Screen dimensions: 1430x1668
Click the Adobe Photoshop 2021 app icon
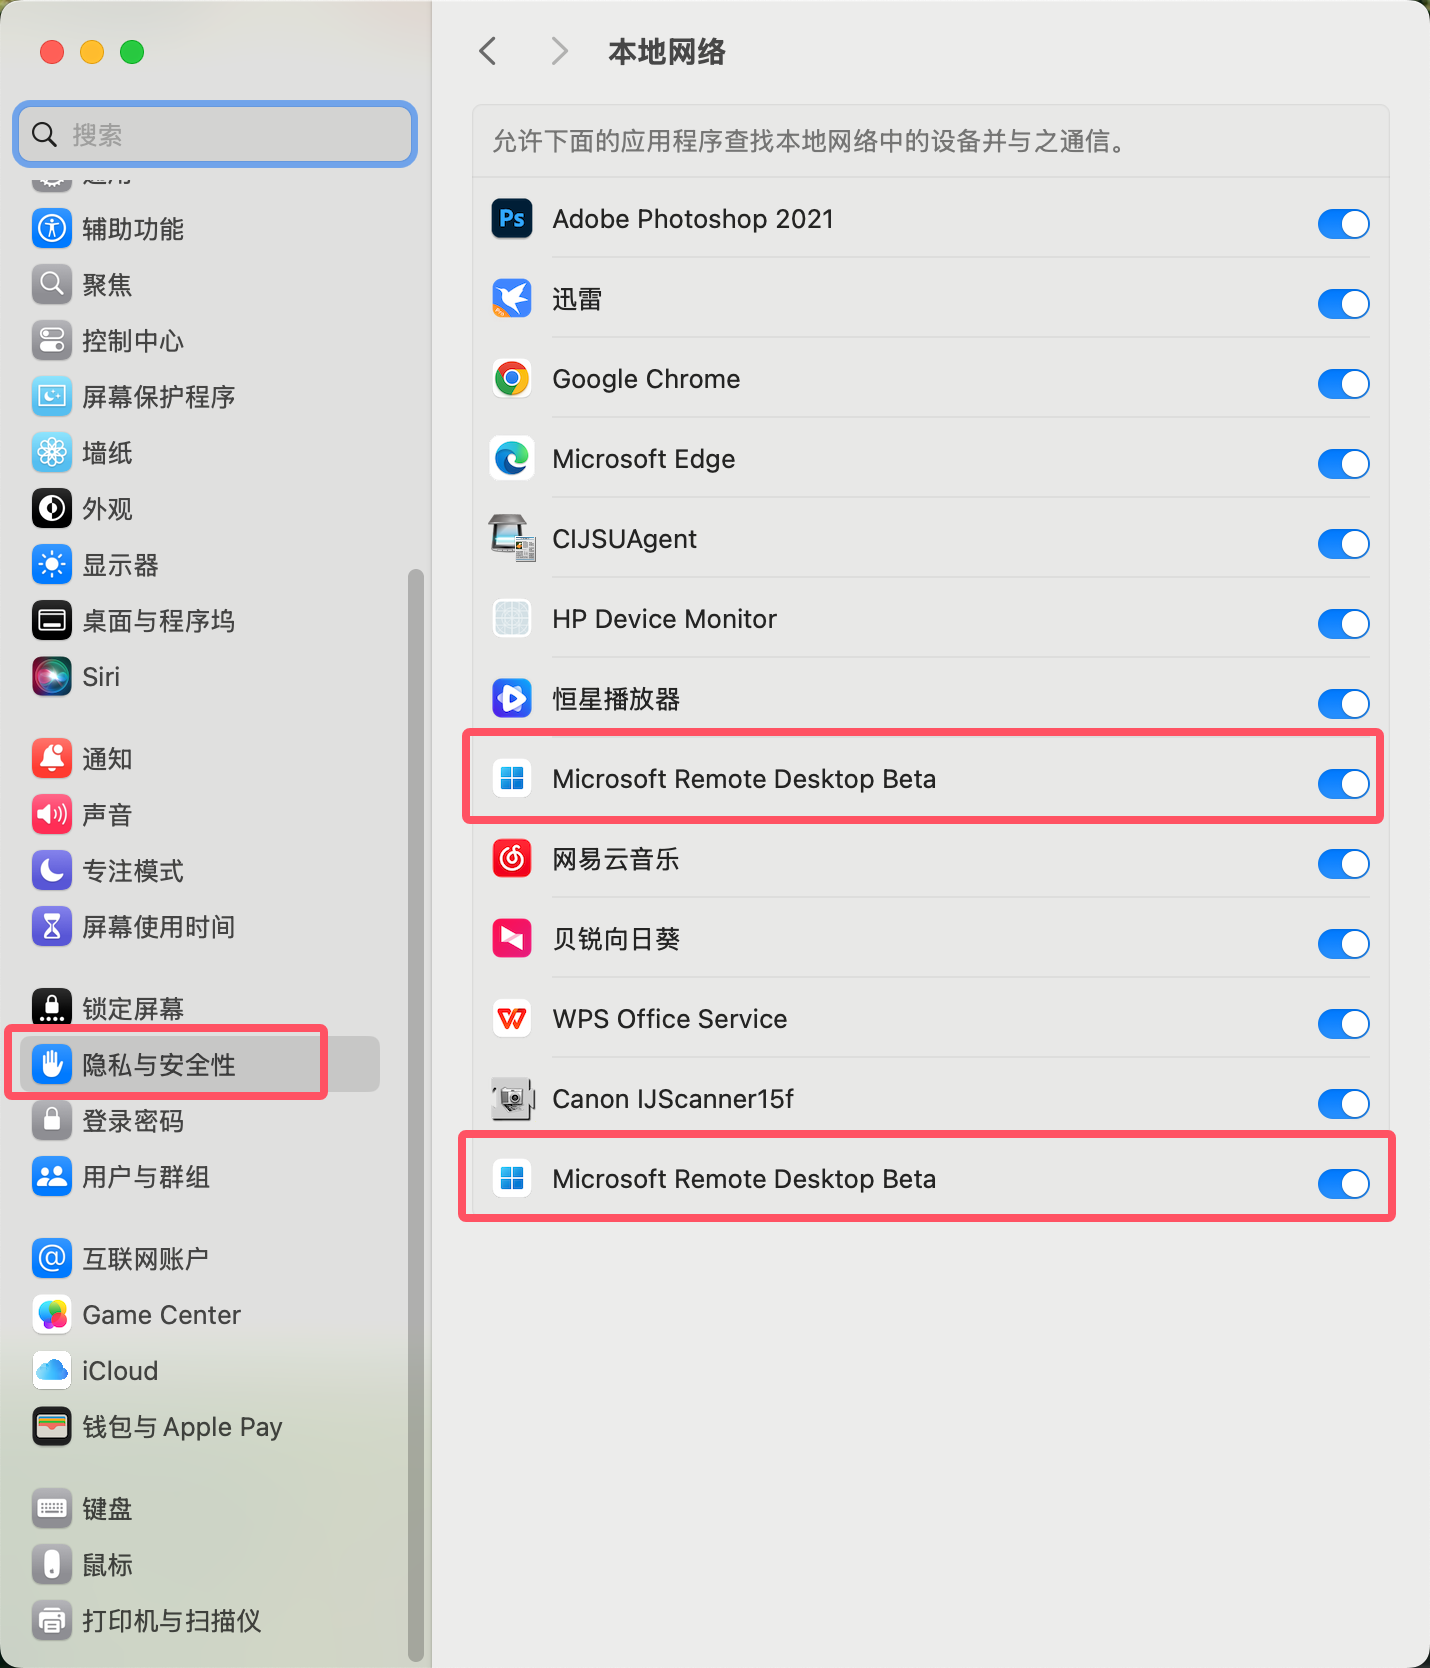(512, 219)
